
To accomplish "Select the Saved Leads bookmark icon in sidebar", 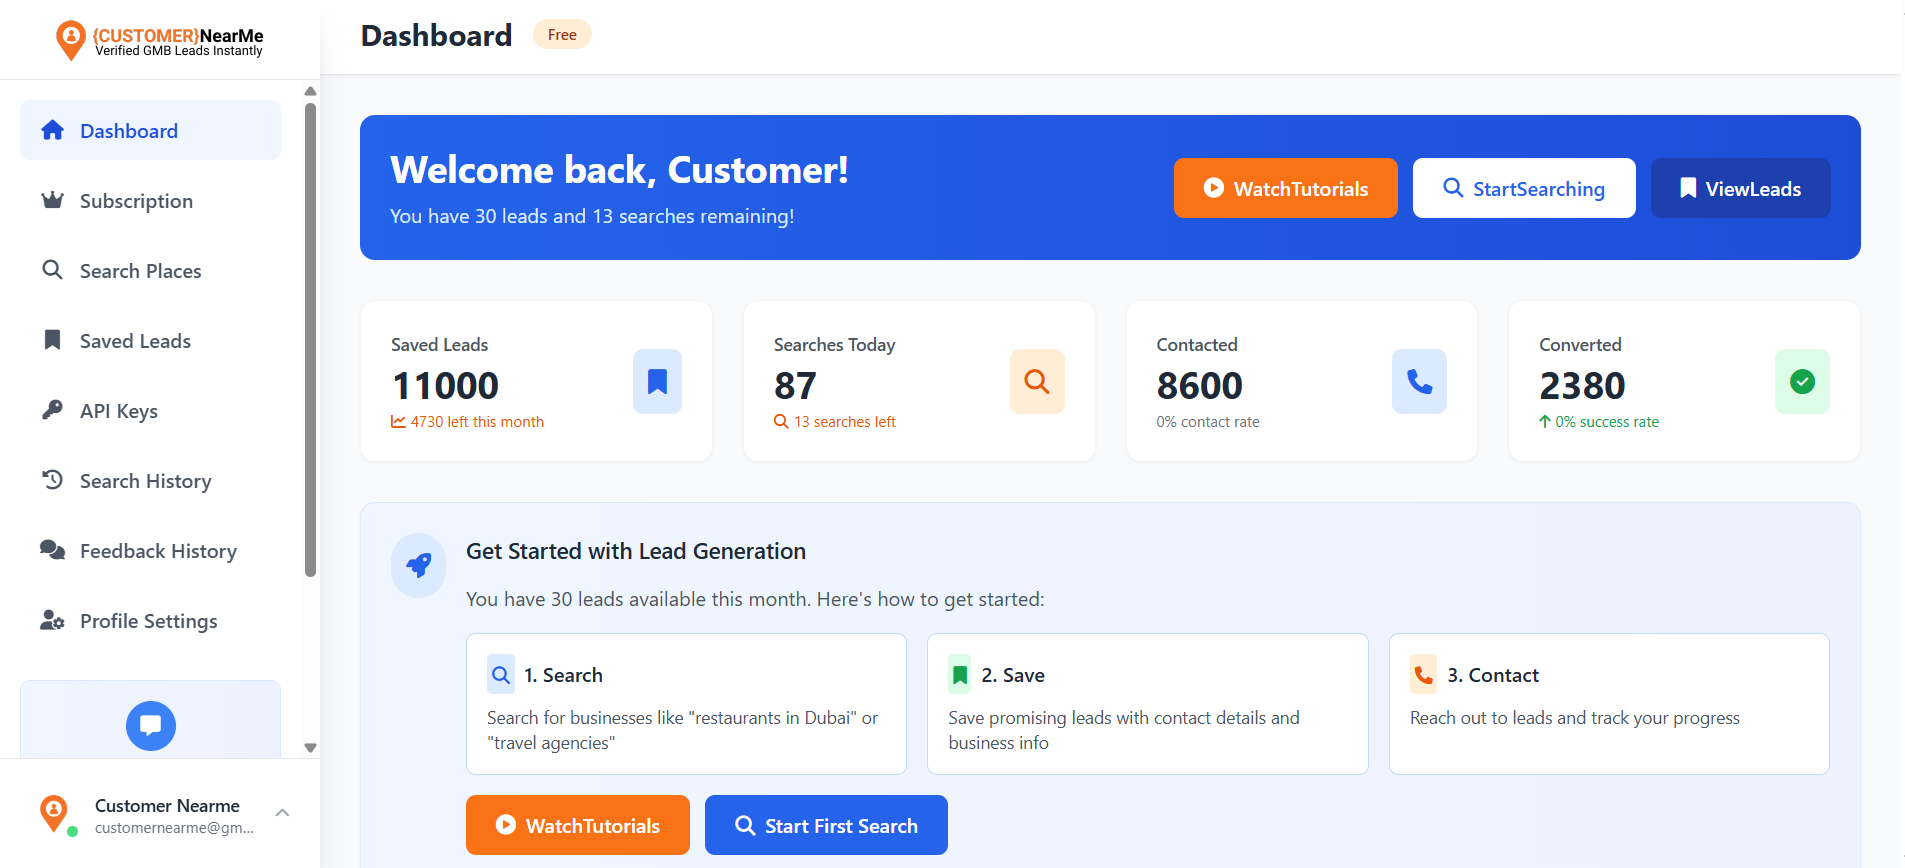I will [52, 340].
